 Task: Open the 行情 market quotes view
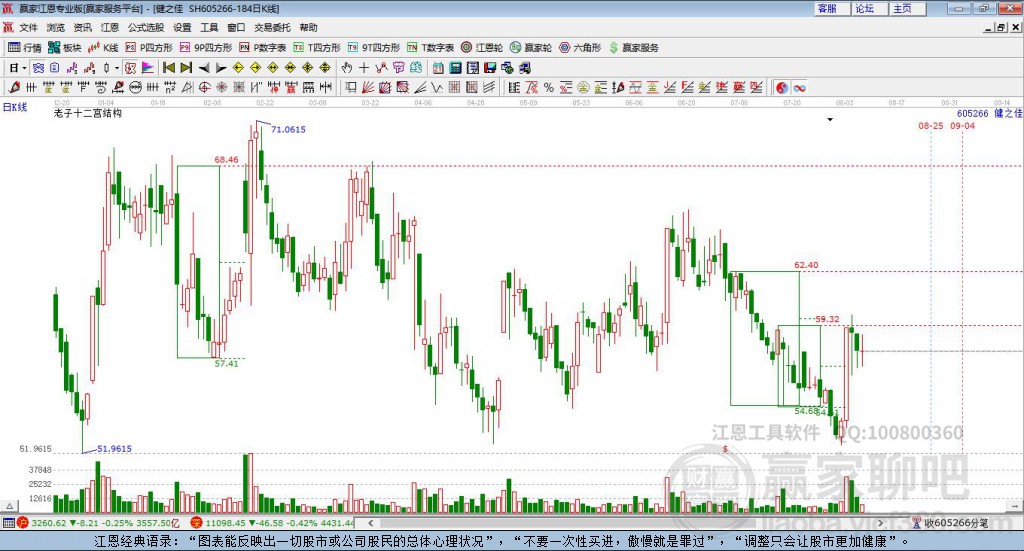tap(25, 48)
